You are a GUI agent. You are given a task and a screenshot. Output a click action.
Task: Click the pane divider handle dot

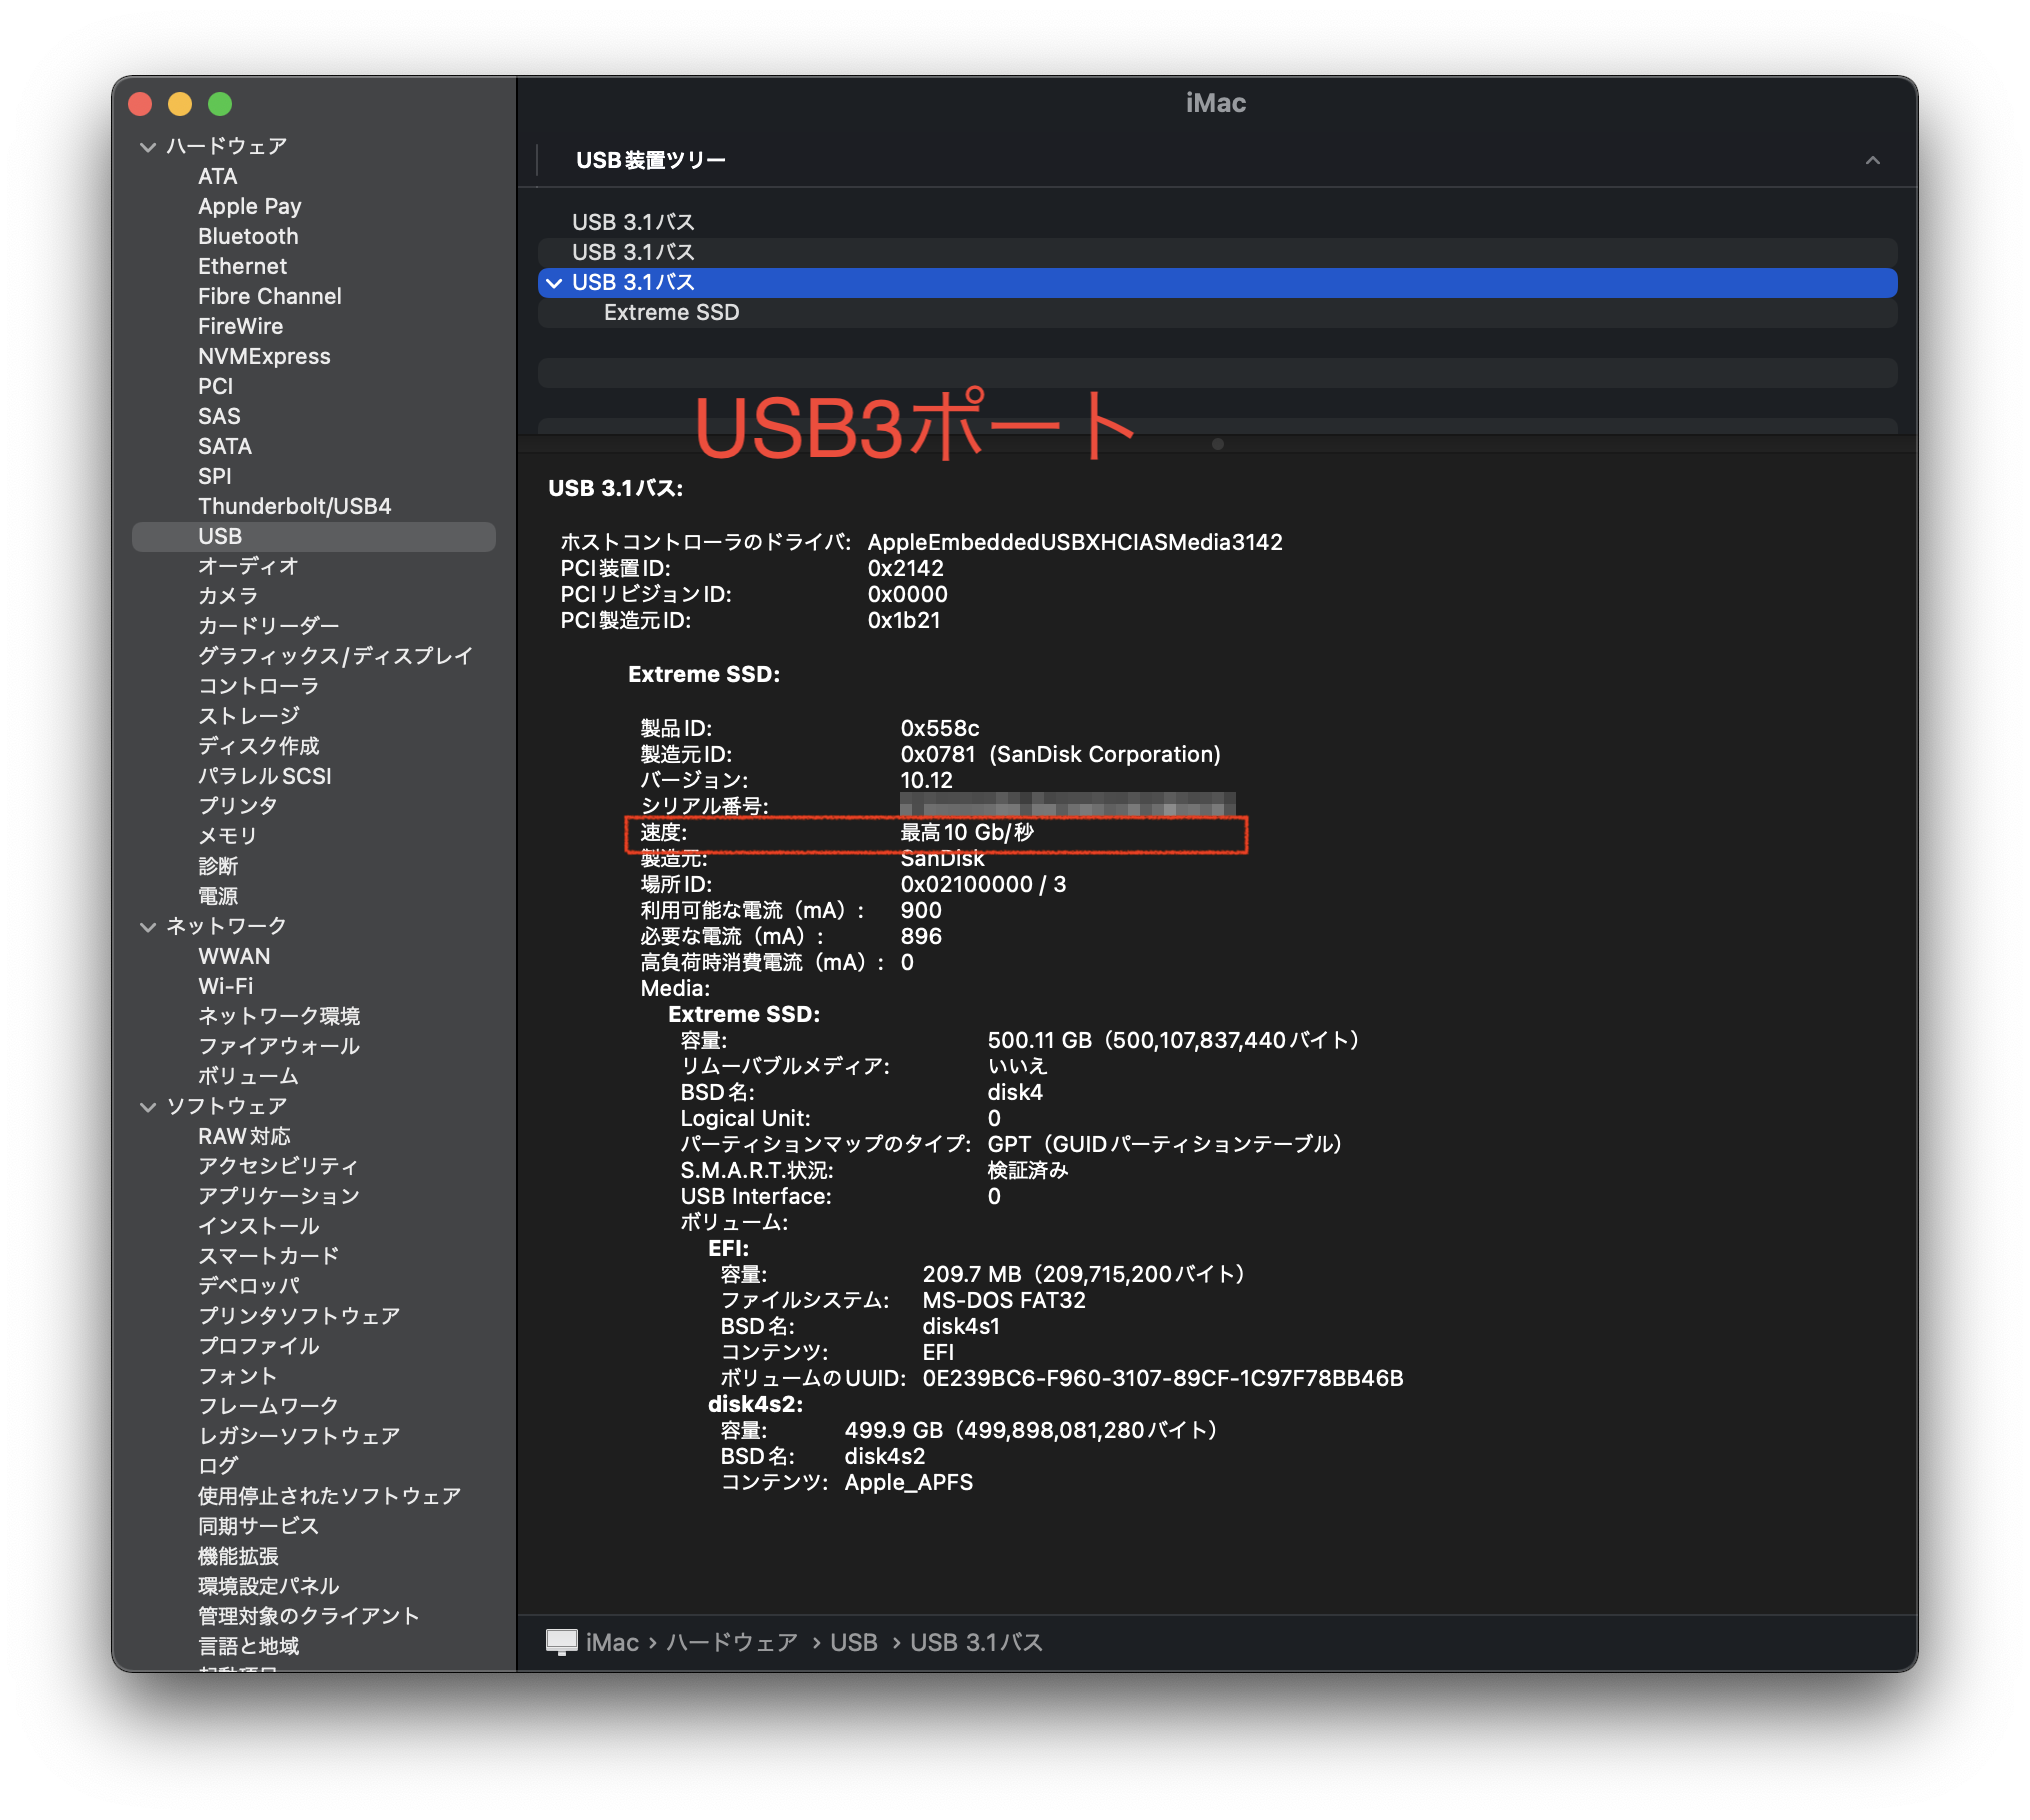pos(1217,444)
